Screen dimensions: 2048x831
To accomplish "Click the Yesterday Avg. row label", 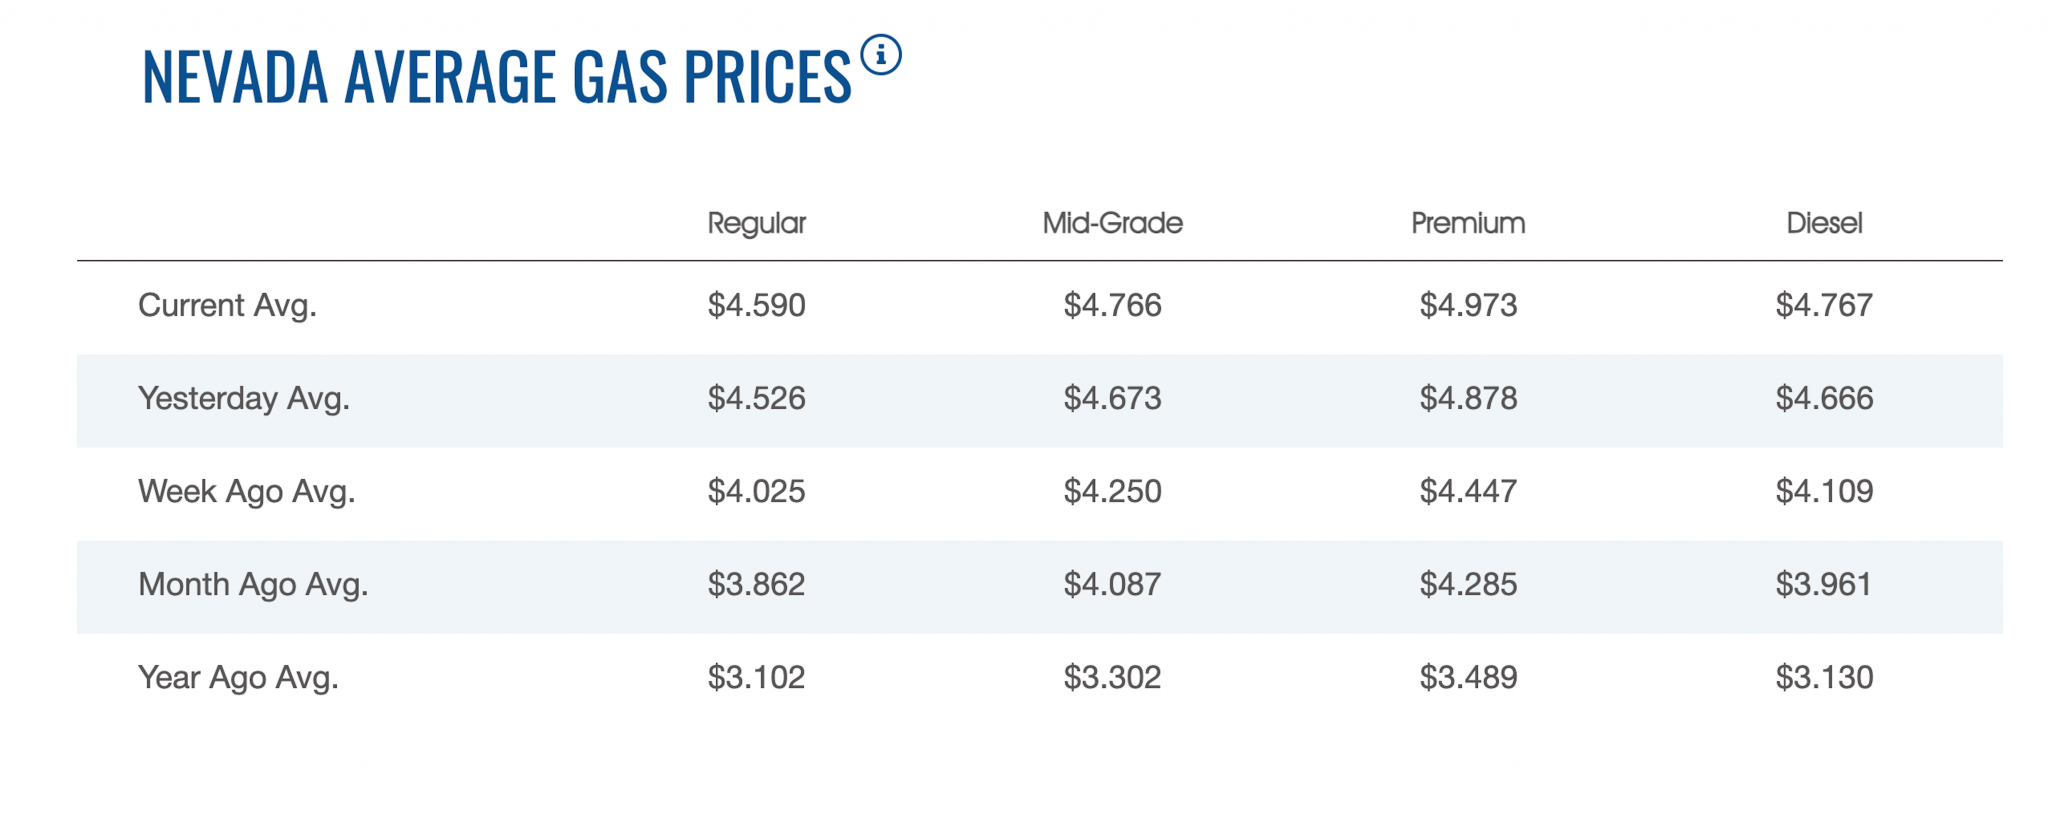I will [244, 398].
